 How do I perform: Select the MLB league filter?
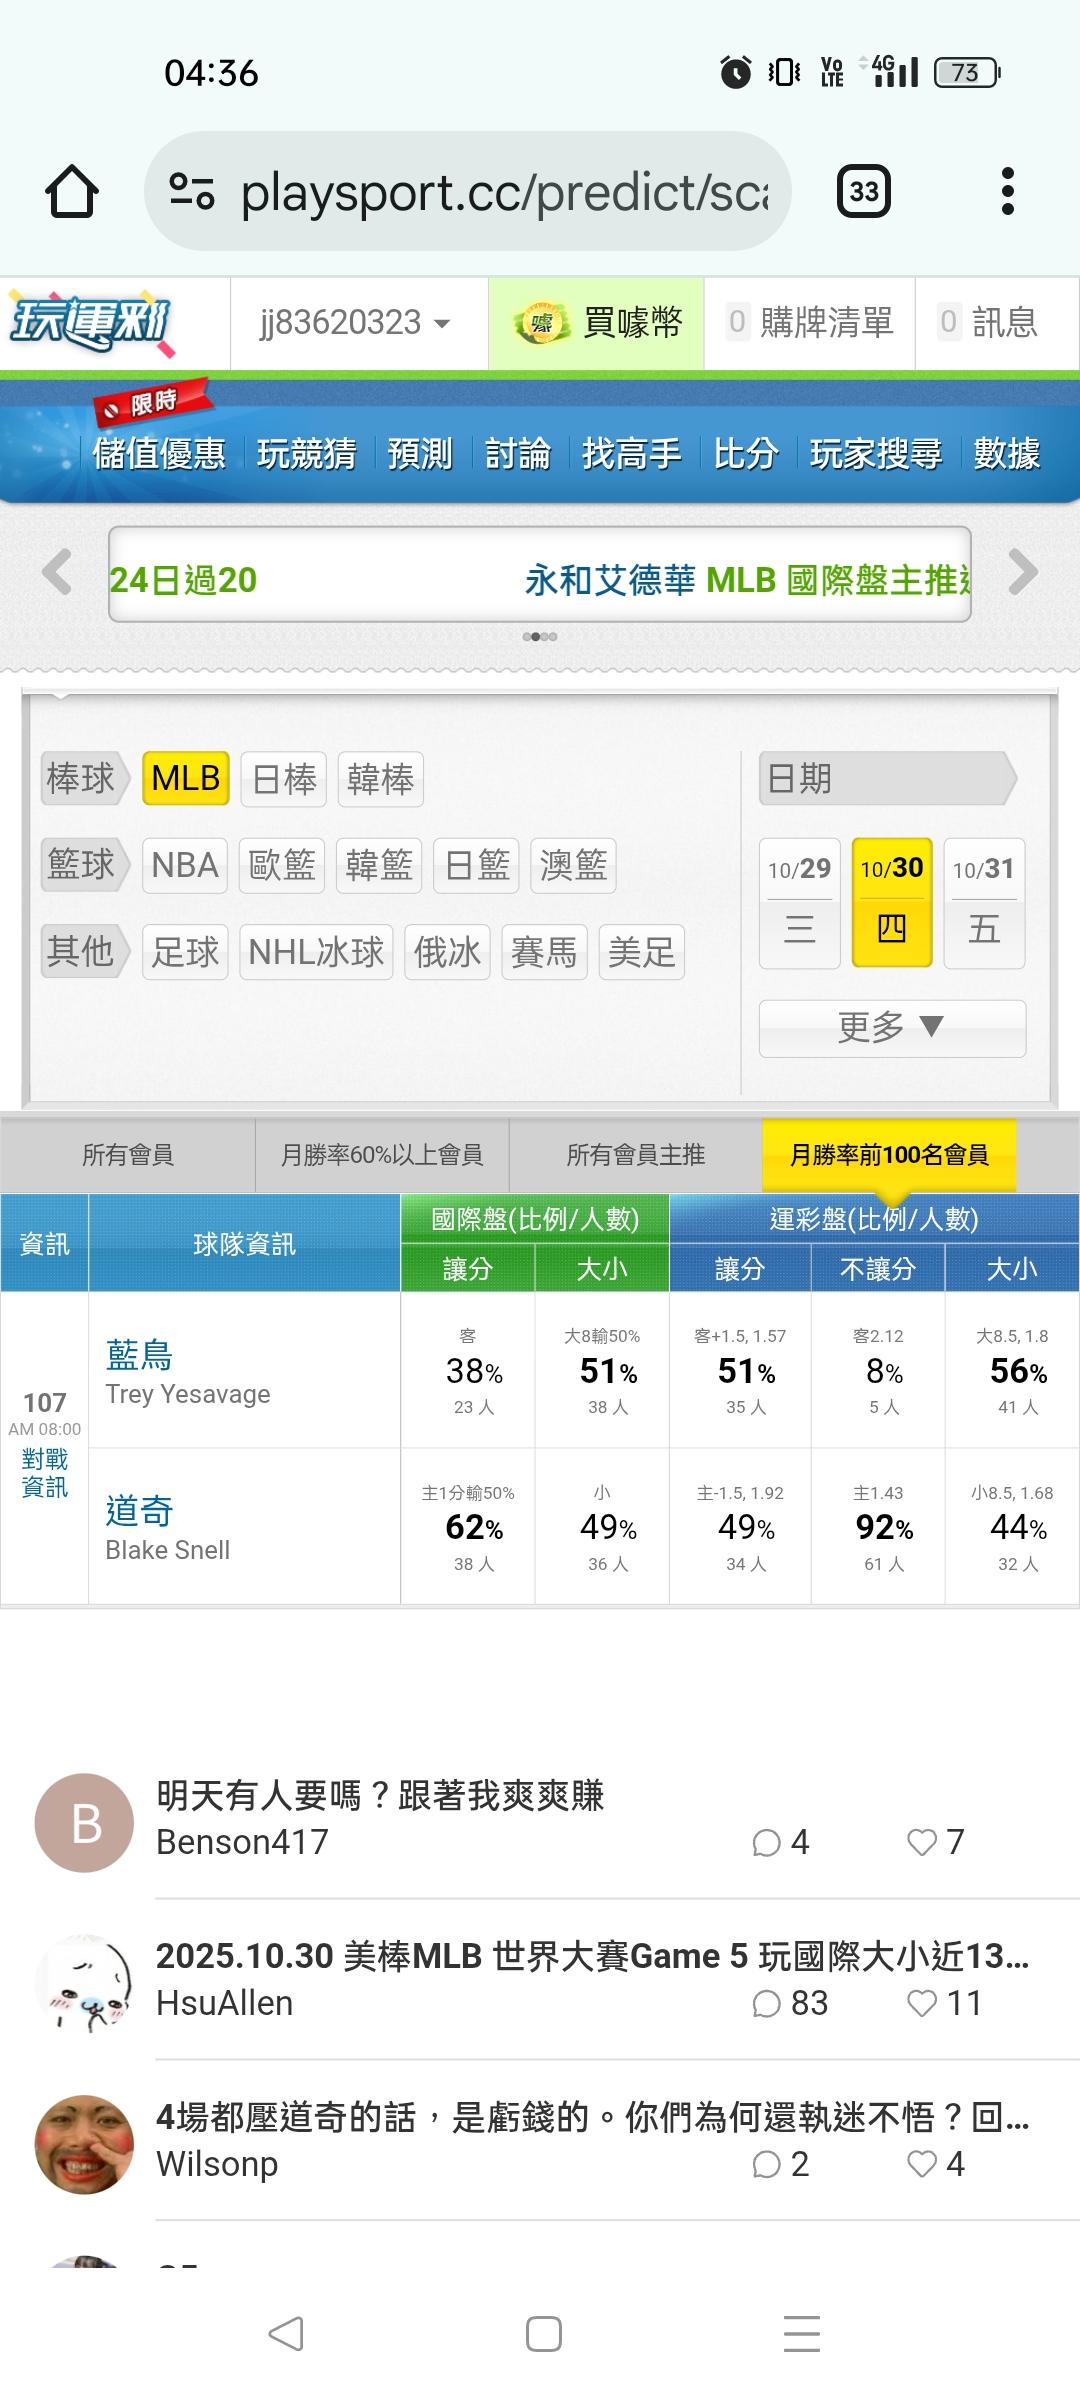186,778
